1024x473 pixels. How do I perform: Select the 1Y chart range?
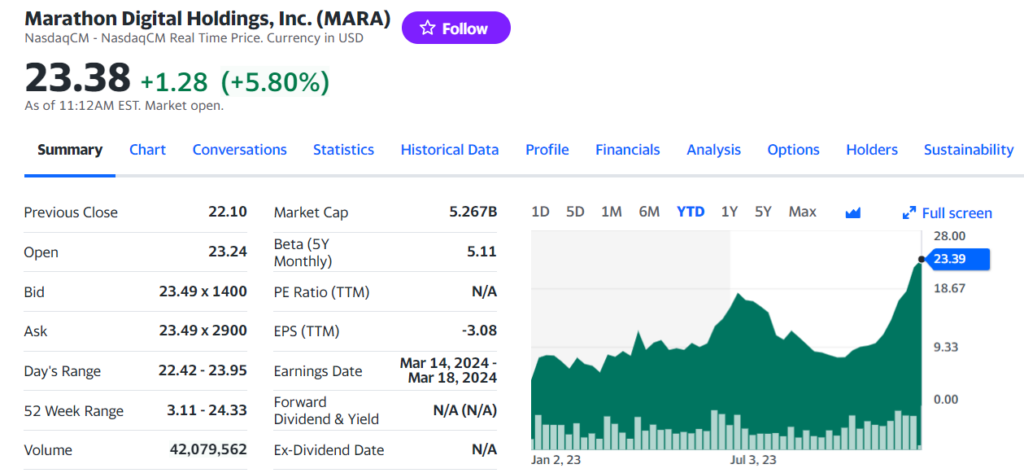tap(729, 212)
